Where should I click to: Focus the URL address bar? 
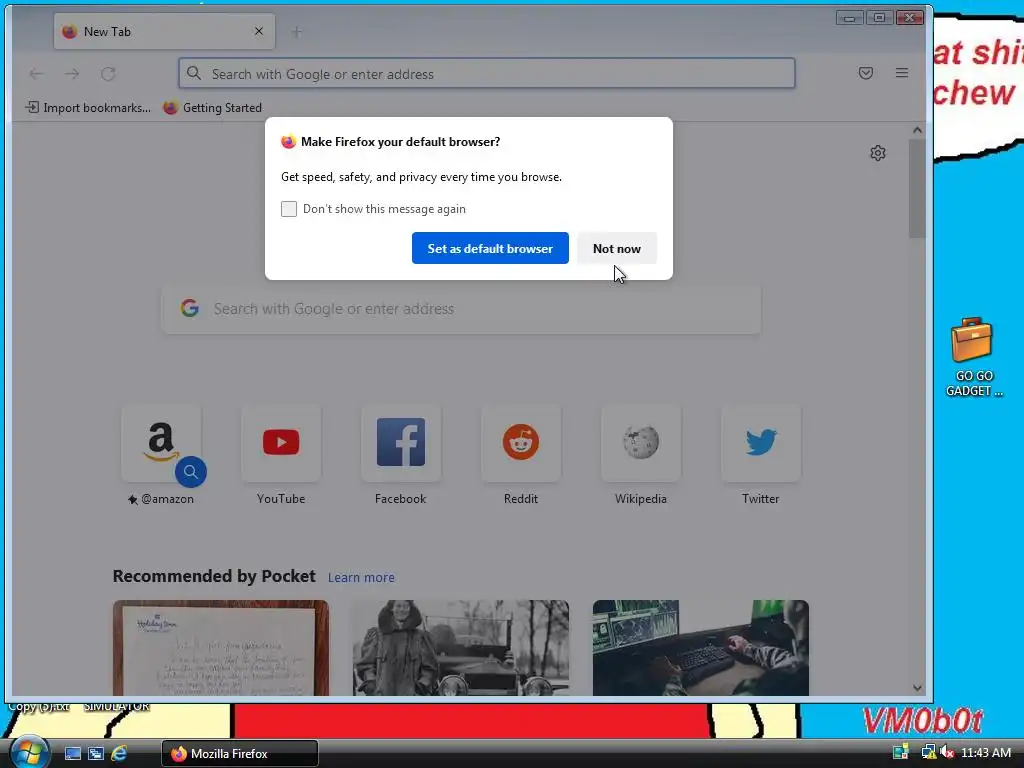click(487, 73)
